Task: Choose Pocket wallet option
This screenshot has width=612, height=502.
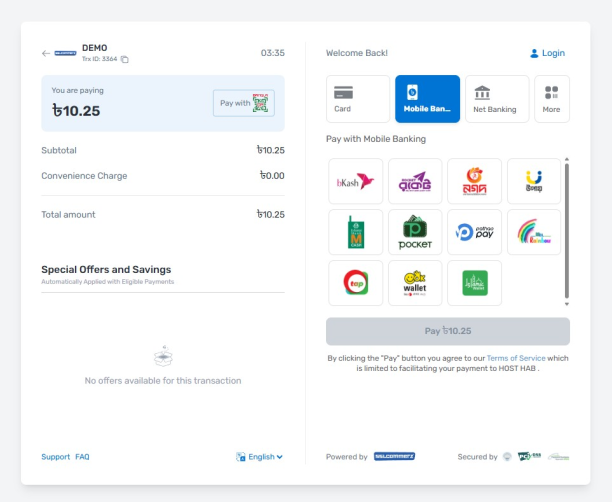Action: click(x=415, y=232)
